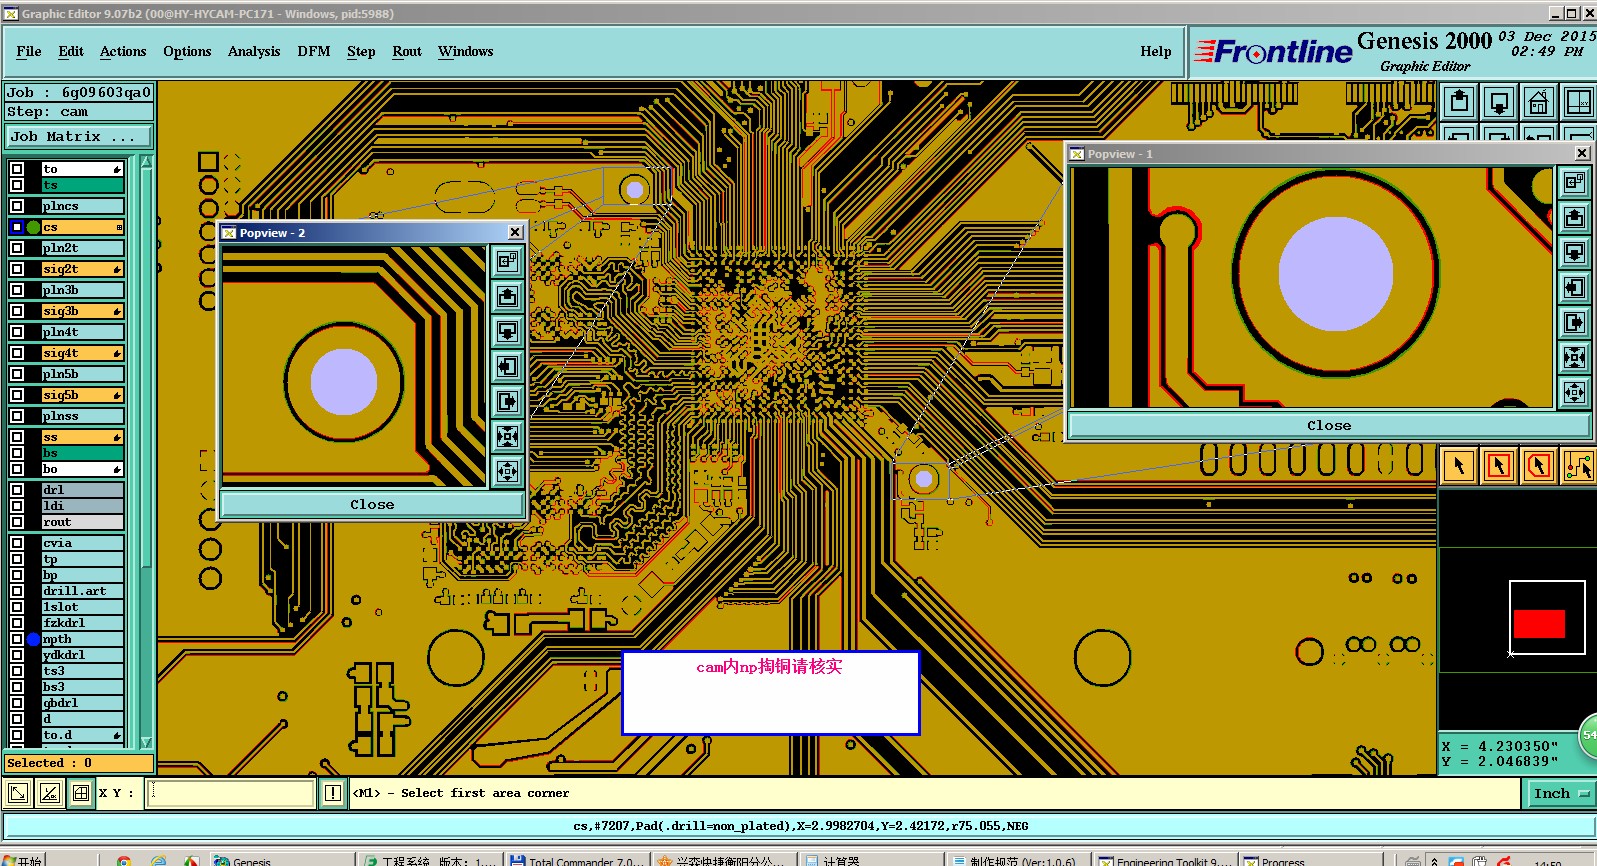Select the single-feature arrow select tool

pos(1459,466)
